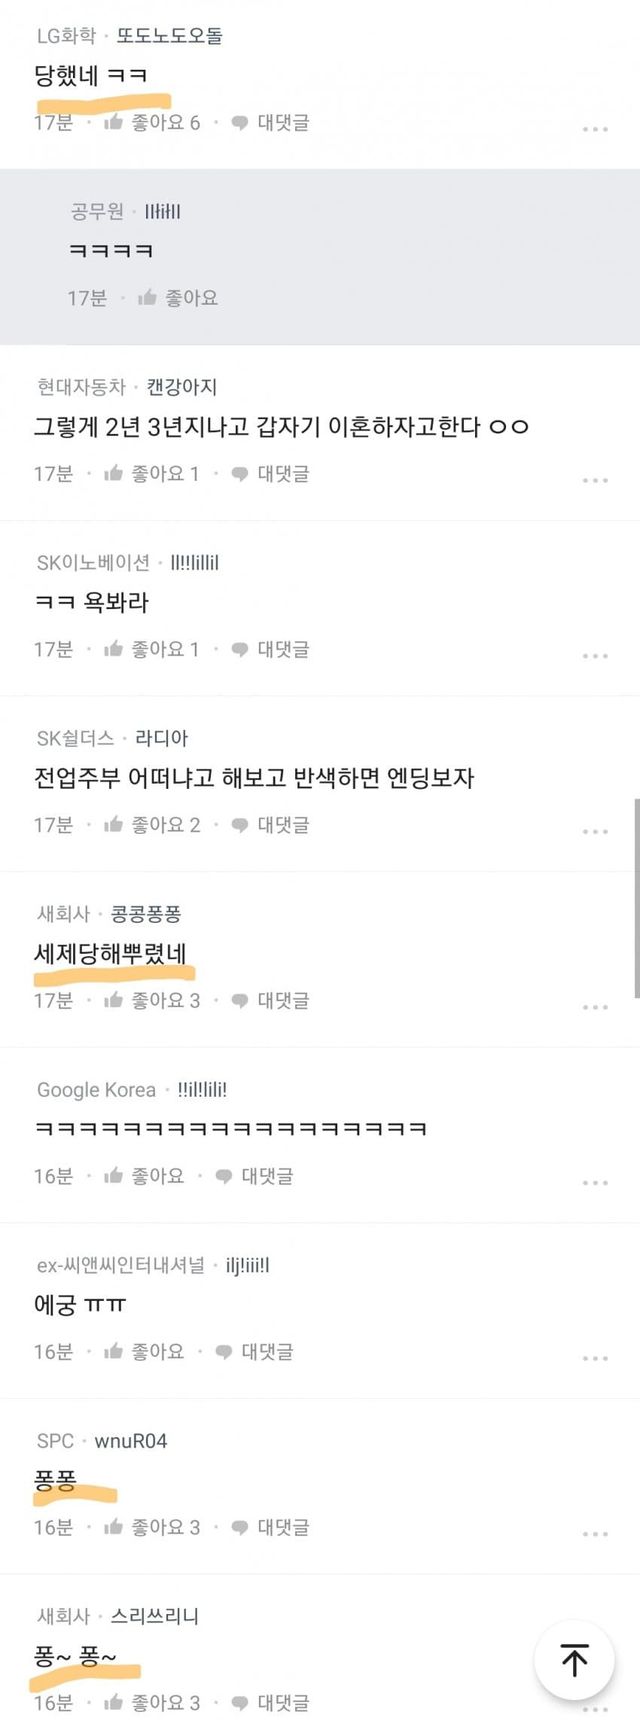Open three-dot menu on SK이노베이션 comment
Viewport: 640px width, 1720px height.
point(595,656)
